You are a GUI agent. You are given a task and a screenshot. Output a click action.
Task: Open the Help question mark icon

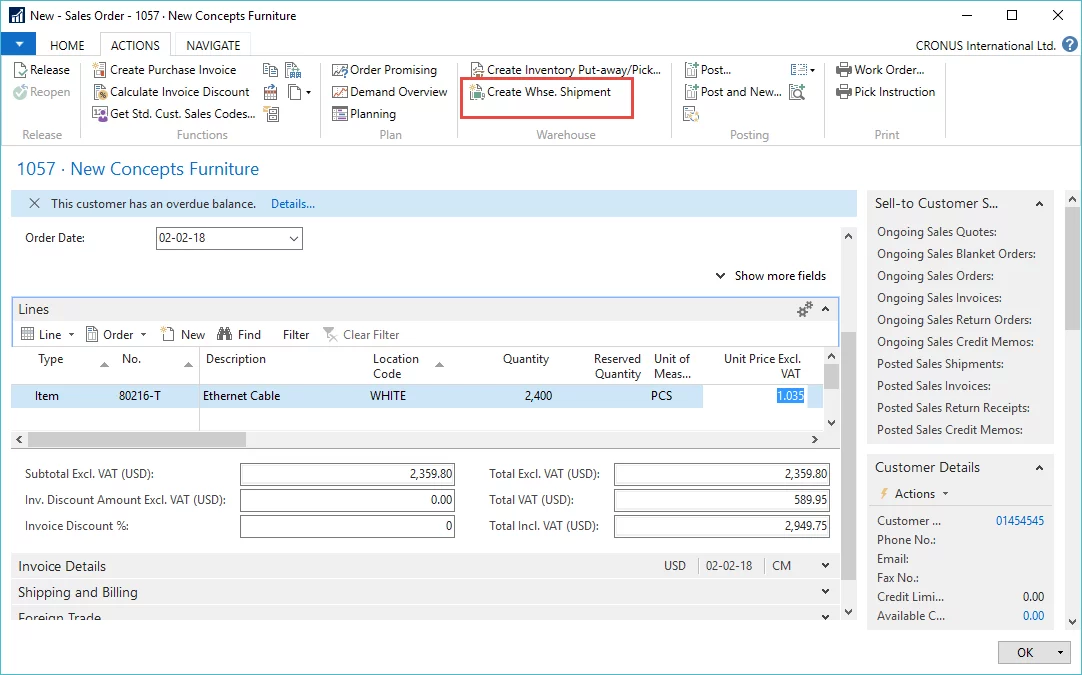1069,45
